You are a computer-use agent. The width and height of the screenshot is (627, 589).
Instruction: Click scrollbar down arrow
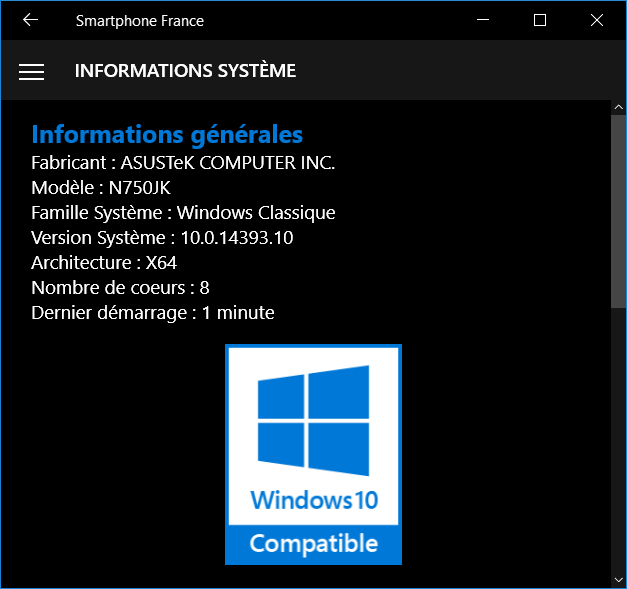coord(619,580)
